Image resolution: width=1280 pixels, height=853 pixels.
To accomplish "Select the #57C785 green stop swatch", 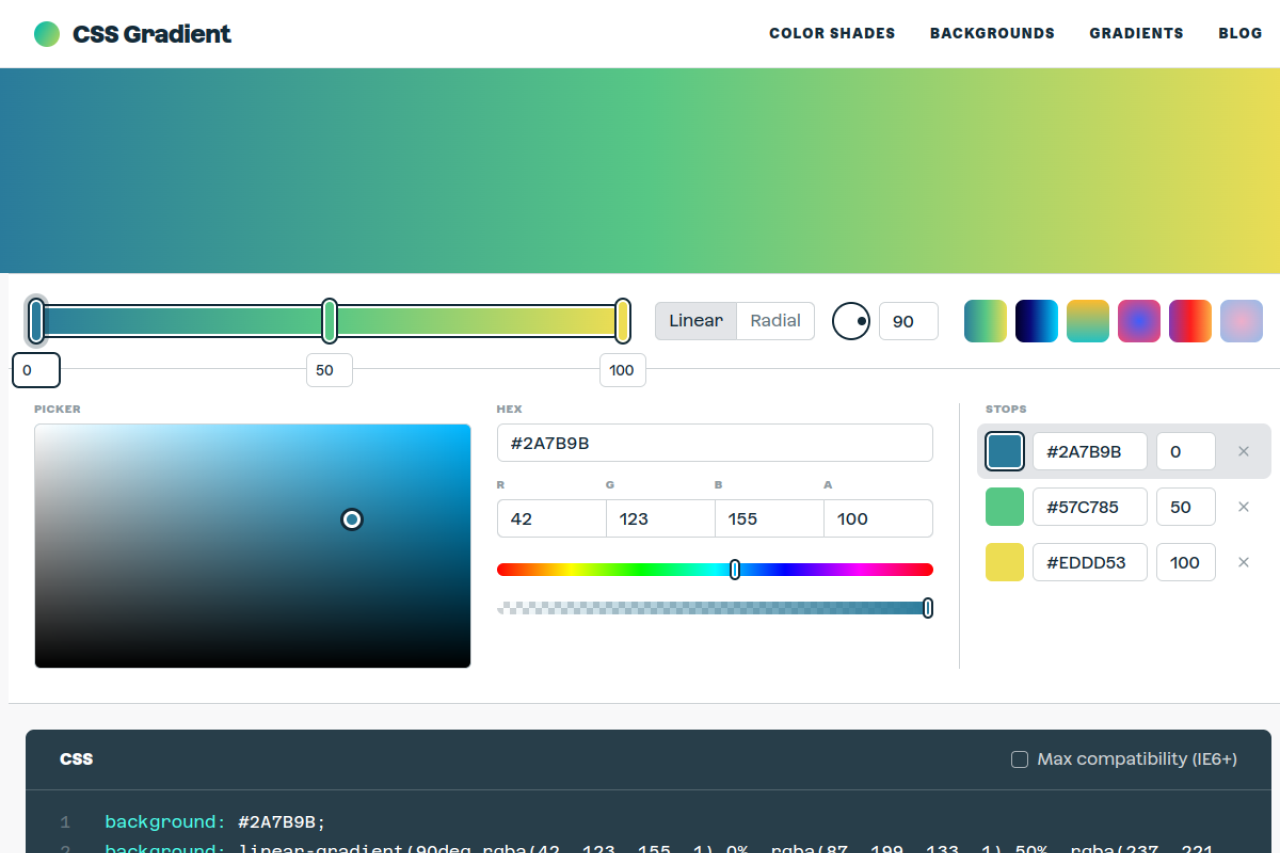I will tap(1005, 507).
